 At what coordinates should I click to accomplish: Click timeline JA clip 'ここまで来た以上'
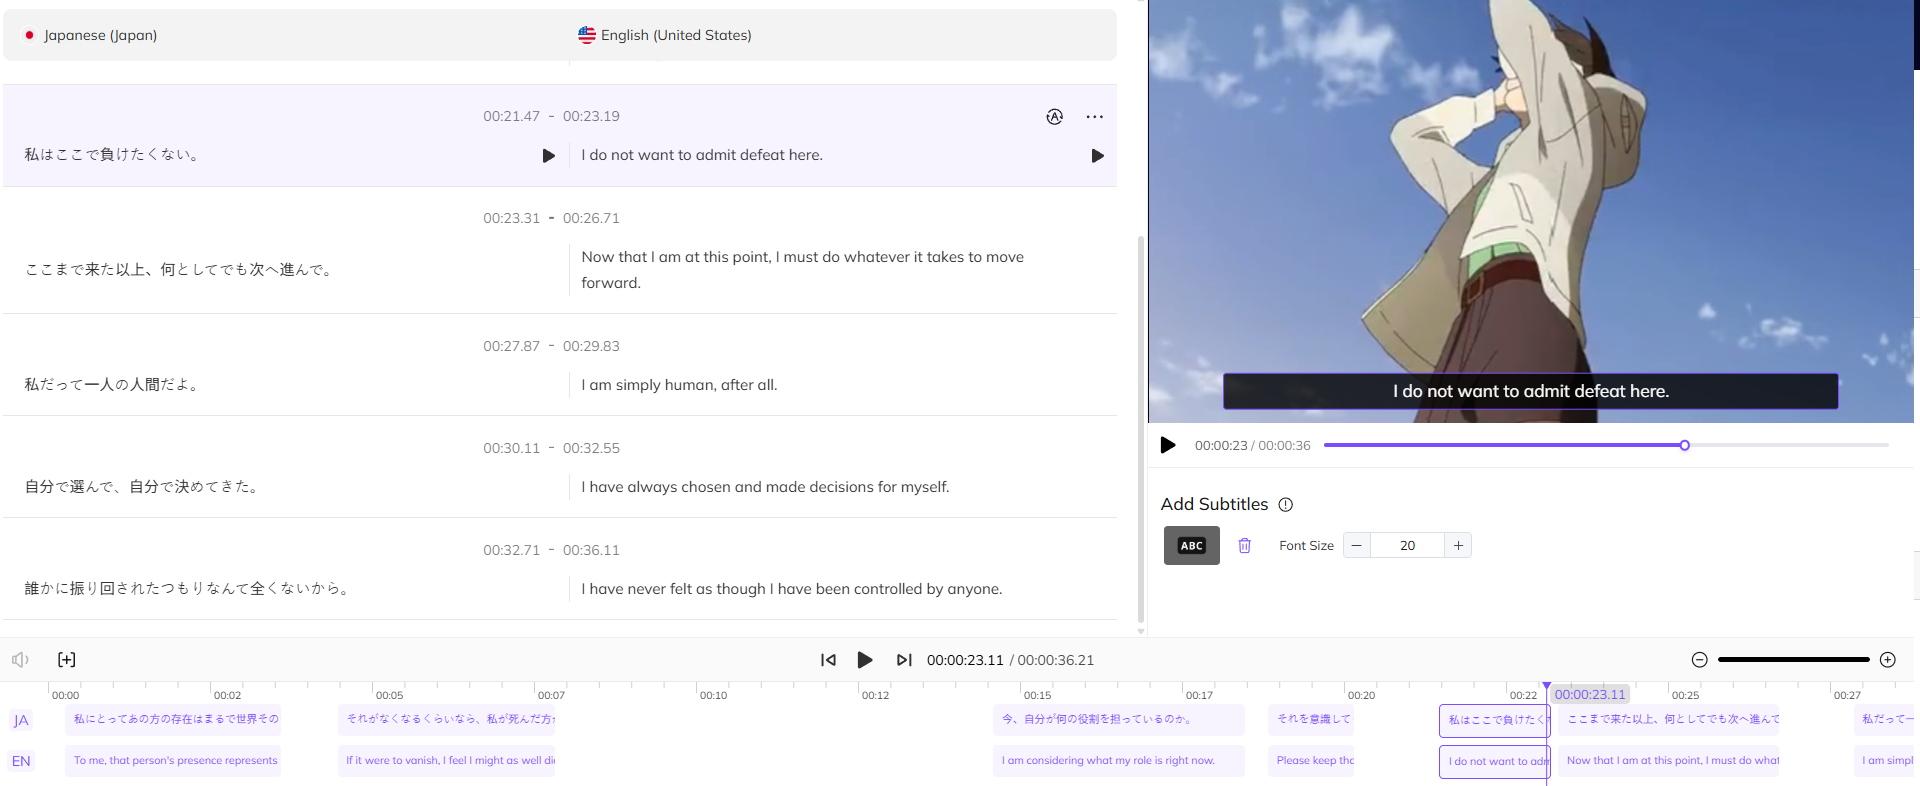pos(1669,720)
